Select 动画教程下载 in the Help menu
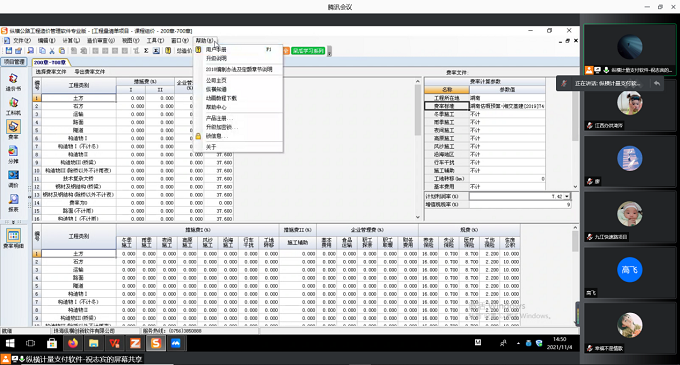Image resolution: width=680 pixels, height=365 pixels. point(238,98)
